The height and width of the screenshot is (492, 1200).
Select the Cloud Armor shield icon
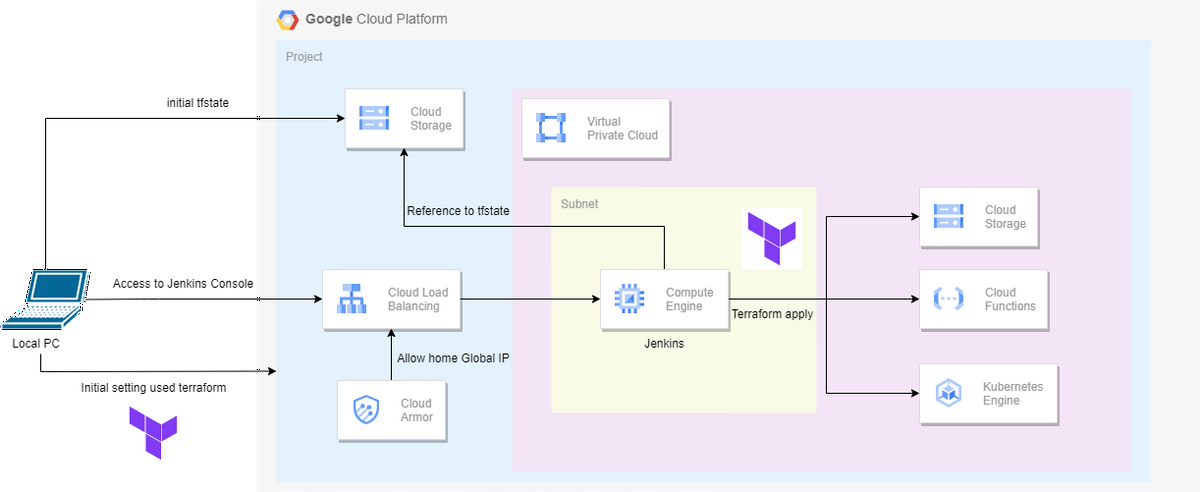pos(367,410)
